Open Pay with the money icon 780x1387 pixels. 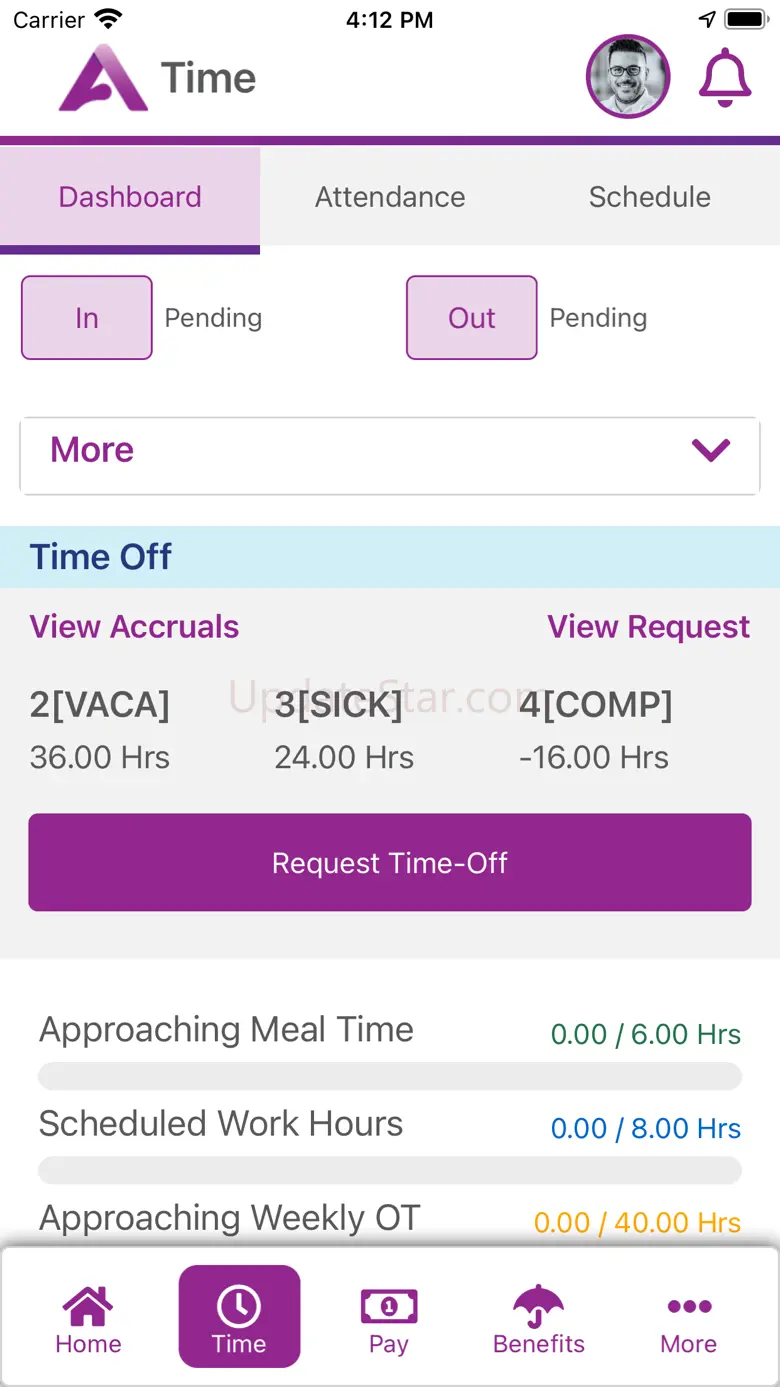tap(389, 1306)
